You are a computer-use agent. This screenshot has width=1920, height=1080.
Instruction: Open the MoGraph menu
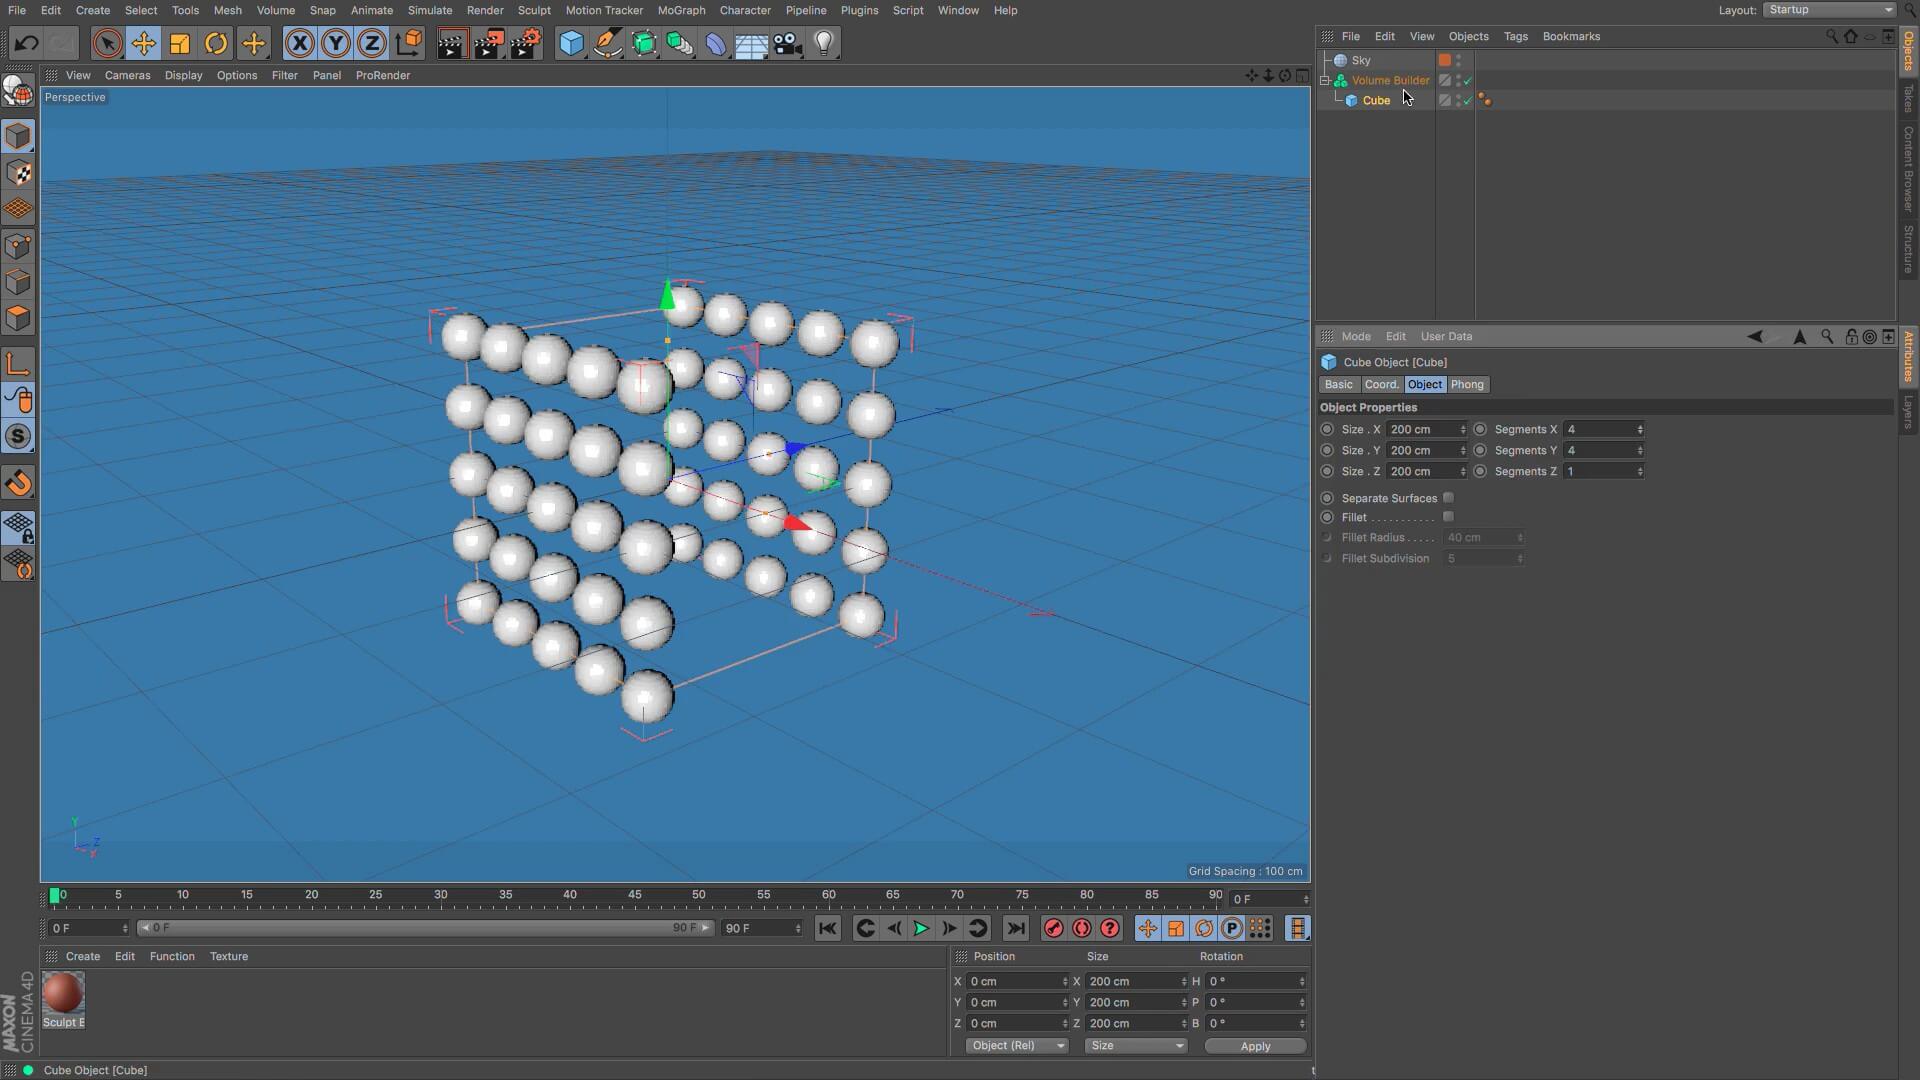(681, 10)
